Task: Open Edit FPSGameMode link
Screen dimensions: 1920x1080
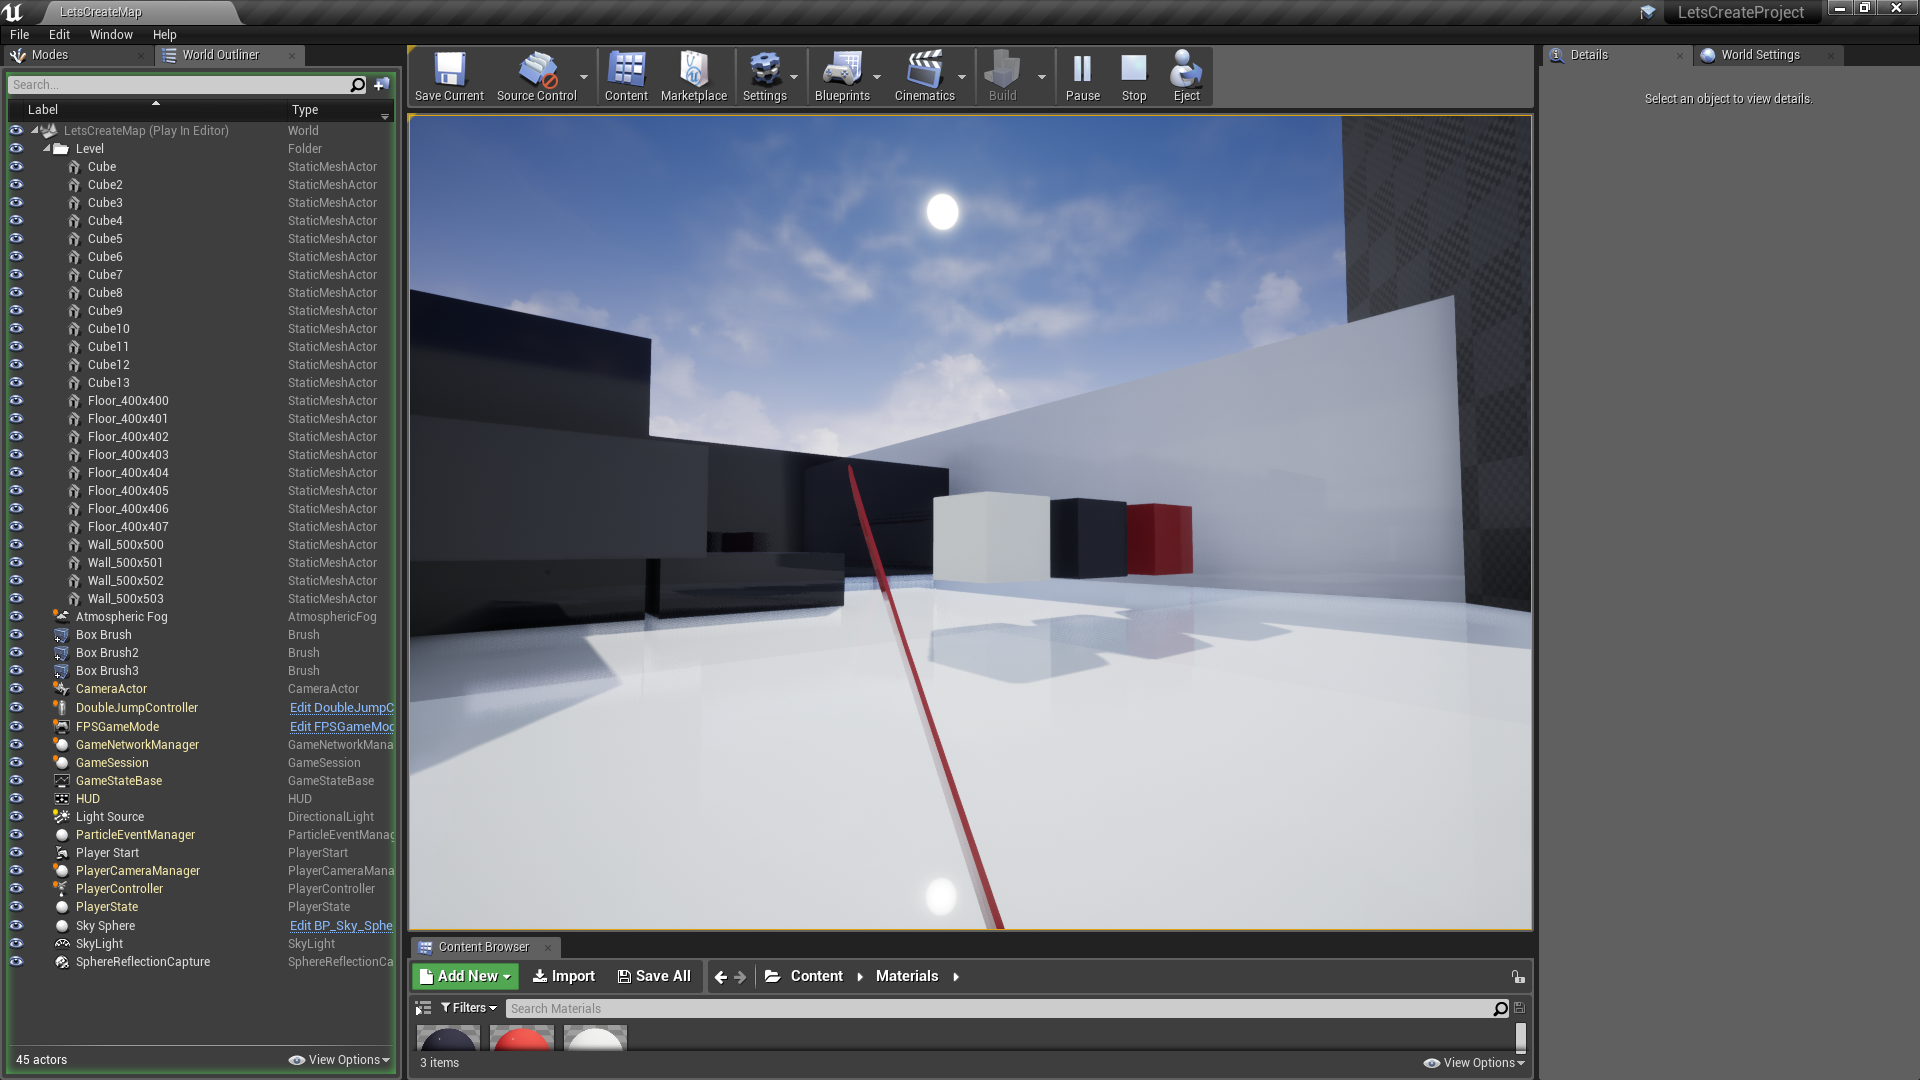Action: pos(342,727)
